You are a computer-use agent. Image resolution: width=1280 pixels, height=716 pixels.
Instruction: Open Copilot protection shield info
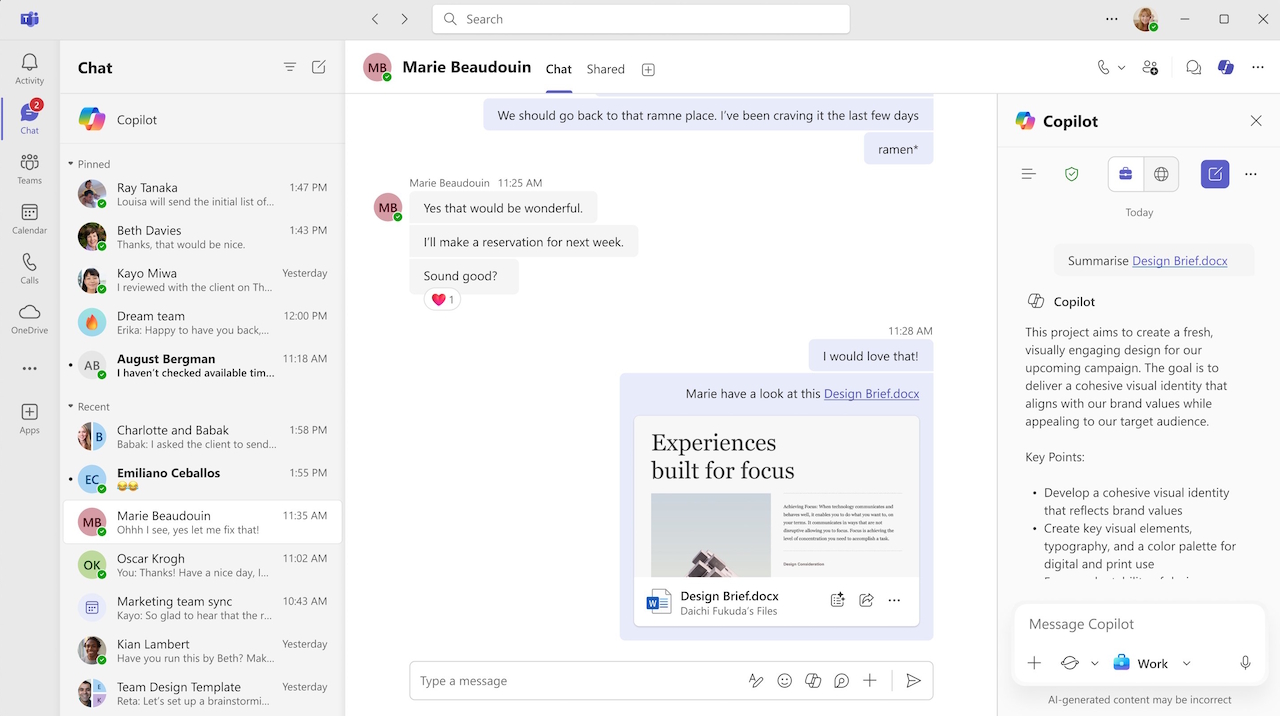[x=1072, y=174]
